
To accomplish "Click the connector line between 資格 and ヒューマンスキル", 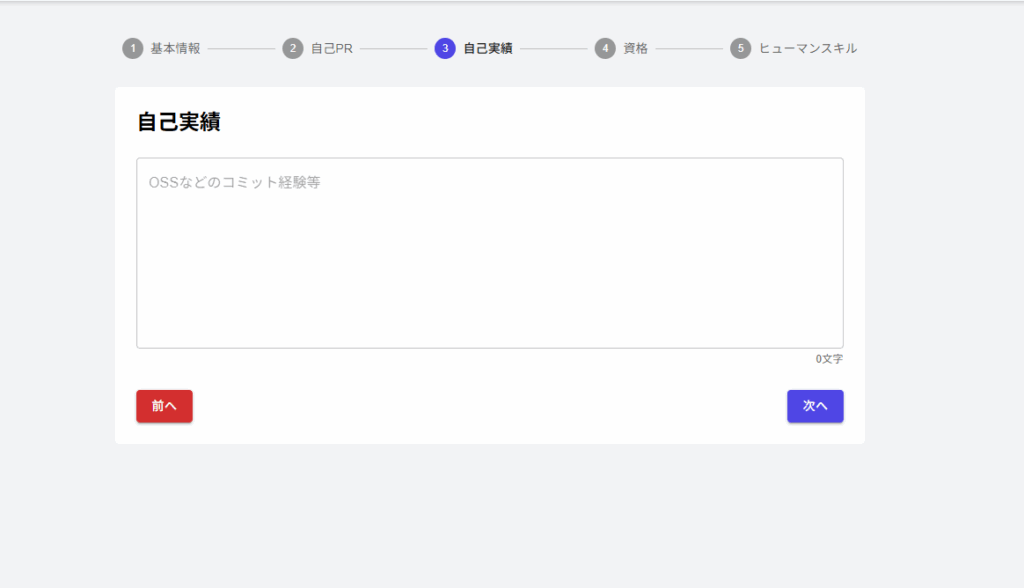I will click(x=689, y=48).
